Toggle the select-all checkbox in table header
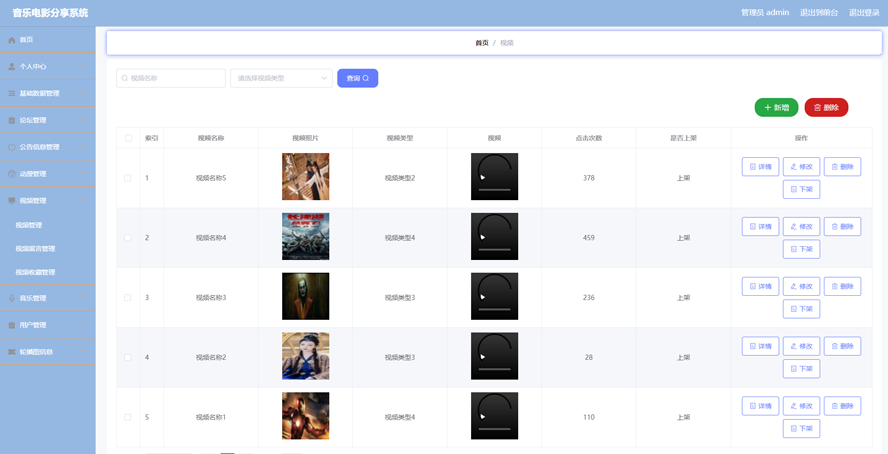This screenshot has height=454, width=888. (x=128, y=138)
